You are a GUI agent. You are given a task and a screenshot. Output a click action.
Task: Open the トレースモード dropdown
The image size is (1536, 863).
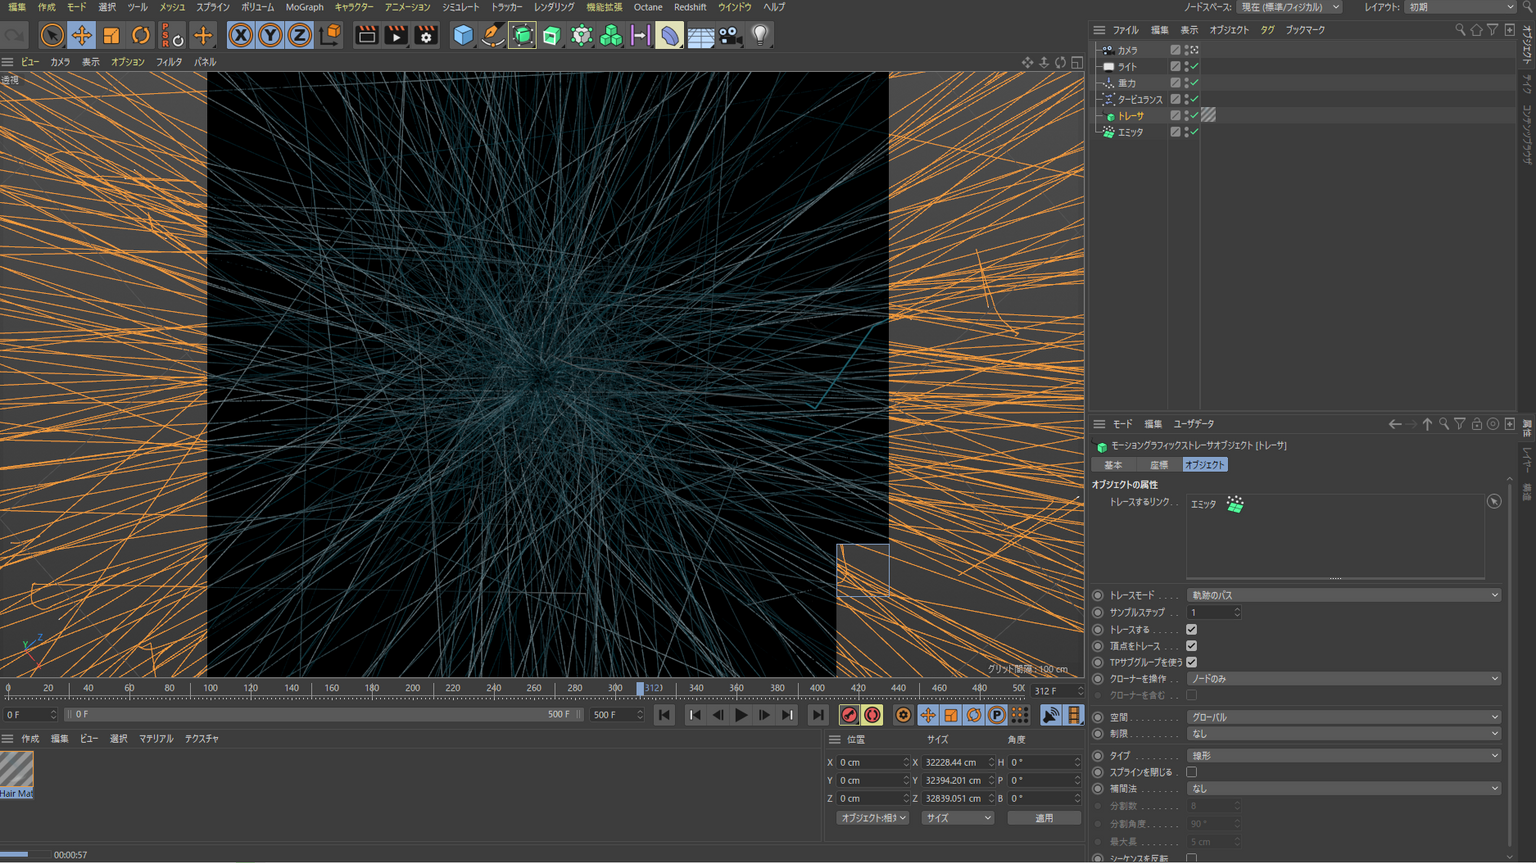tap(1343, 595)
